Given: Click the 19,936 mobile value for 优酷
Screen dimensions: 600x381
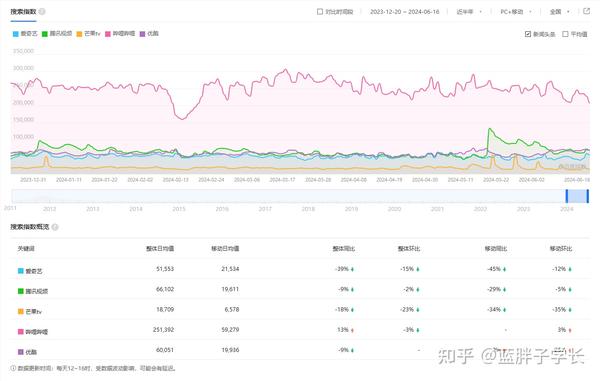Looking at the screenshot, I should coord(230,350).
